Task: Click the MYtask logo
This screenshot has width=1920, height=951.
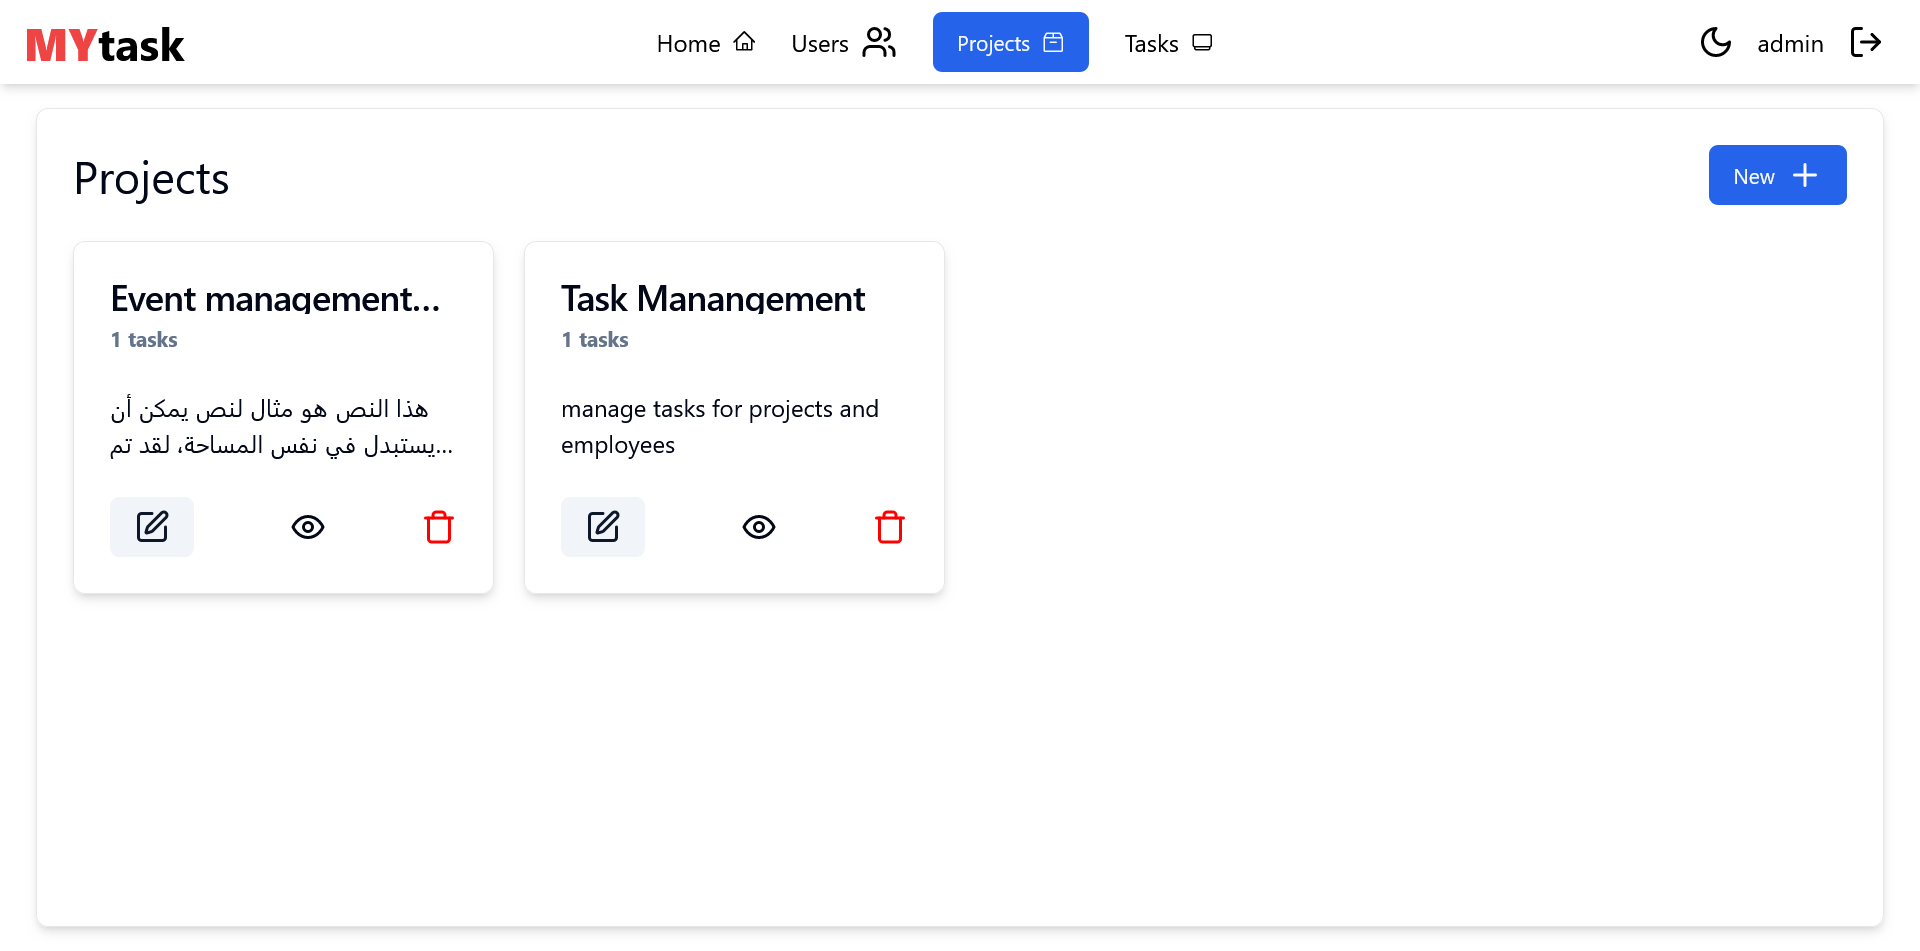Action: 105,45
